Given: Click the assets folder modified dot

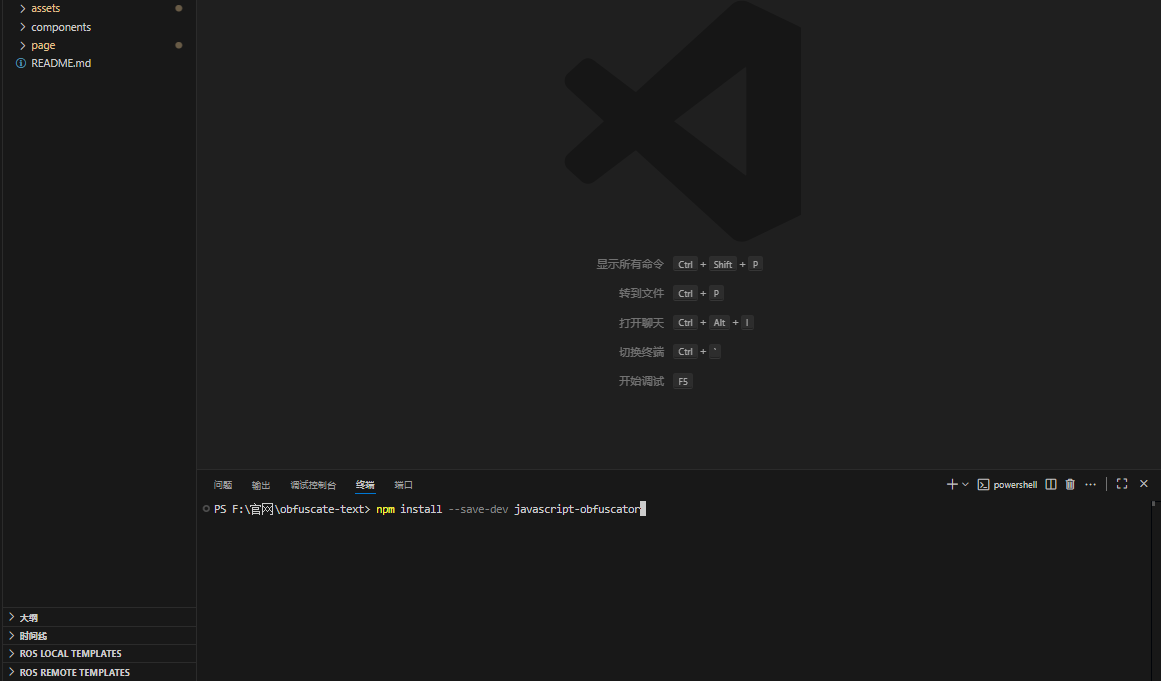Looking at the screenshot, I should 178,8.
